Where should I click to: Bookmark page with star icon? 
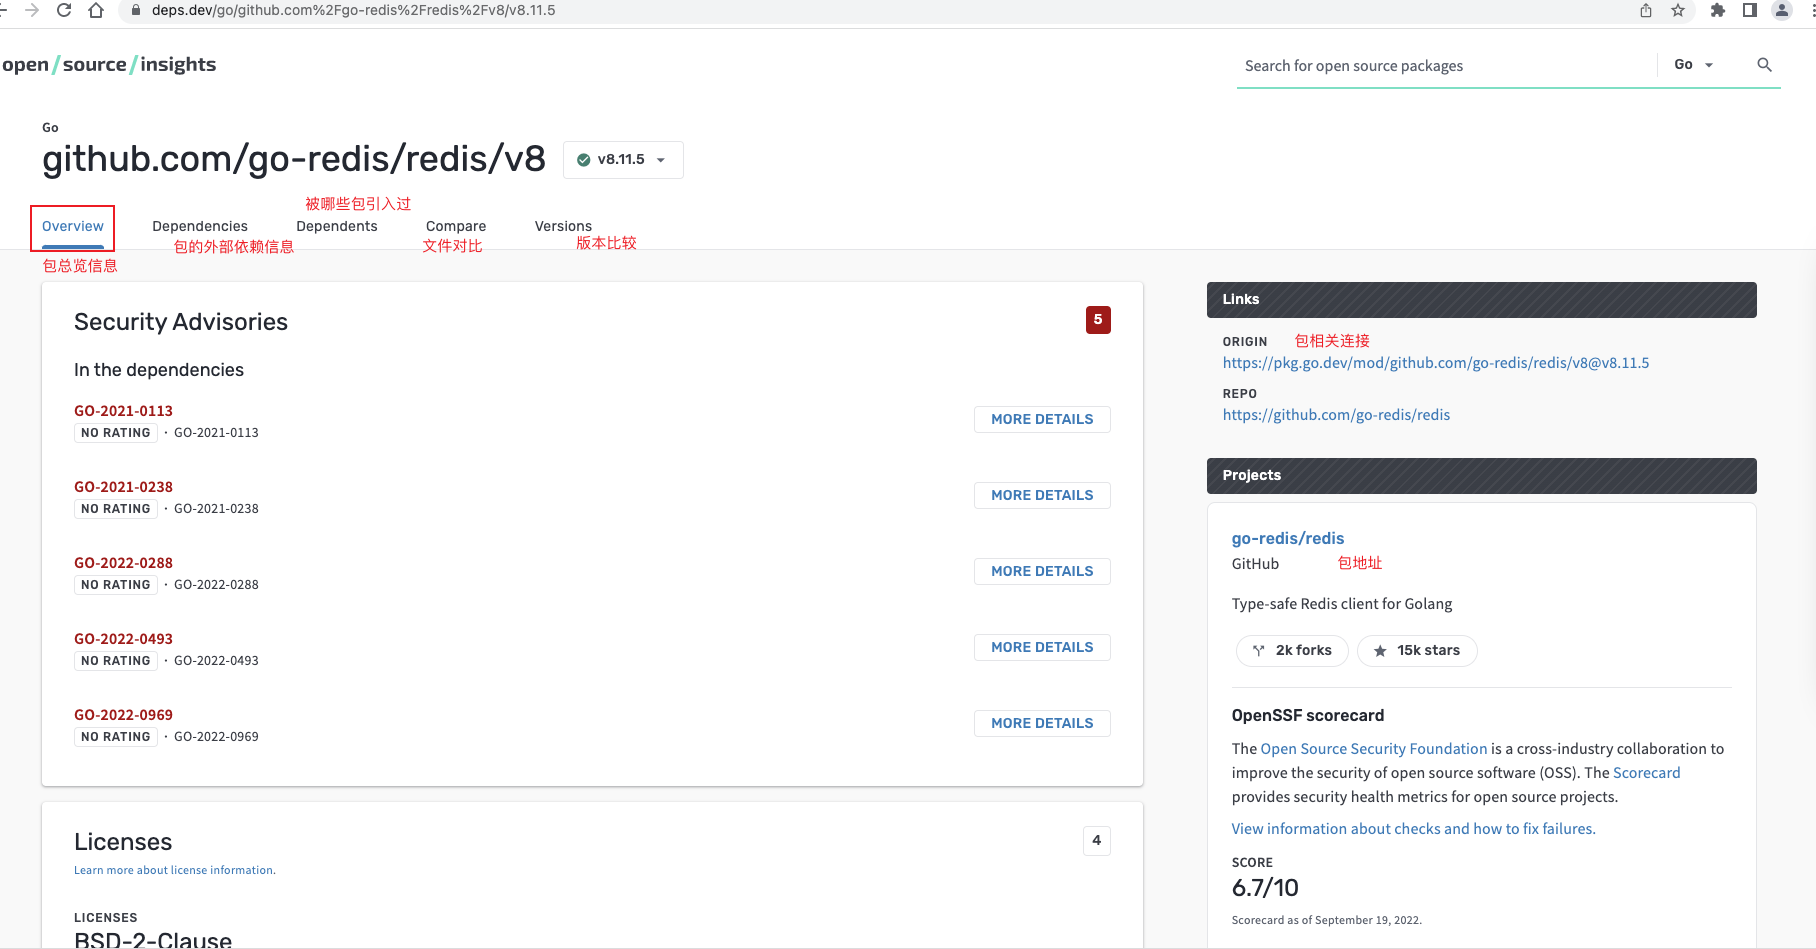click(1678, 10)
